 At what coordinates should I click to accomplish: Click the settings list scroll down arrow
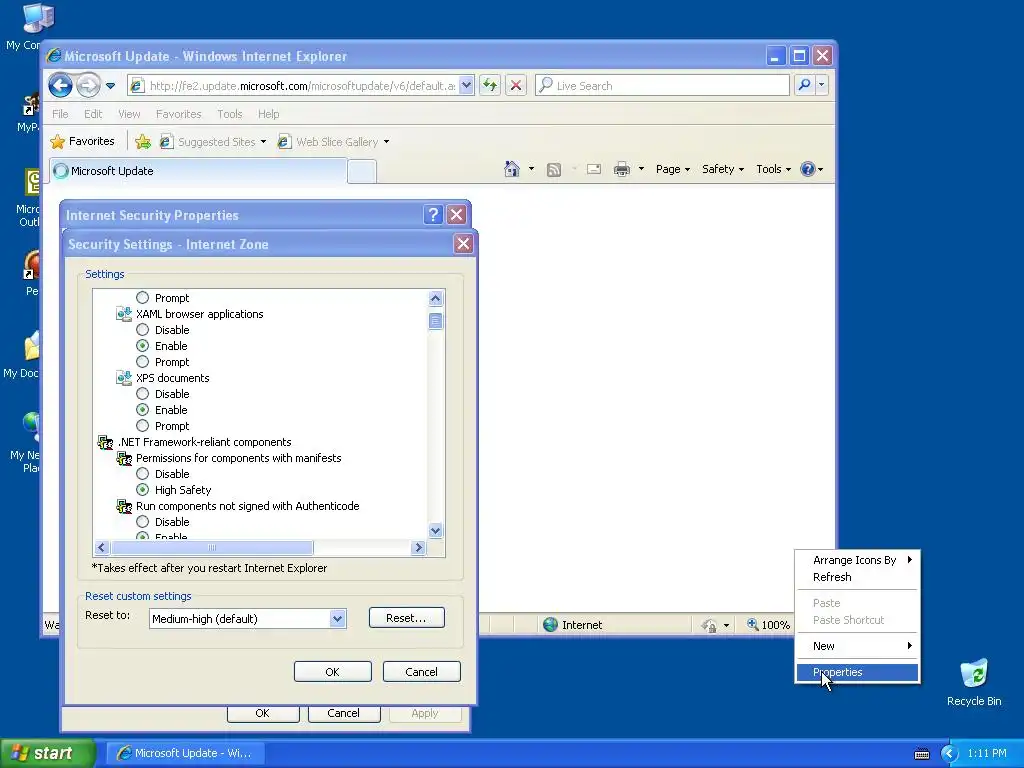tap(436, 530)
